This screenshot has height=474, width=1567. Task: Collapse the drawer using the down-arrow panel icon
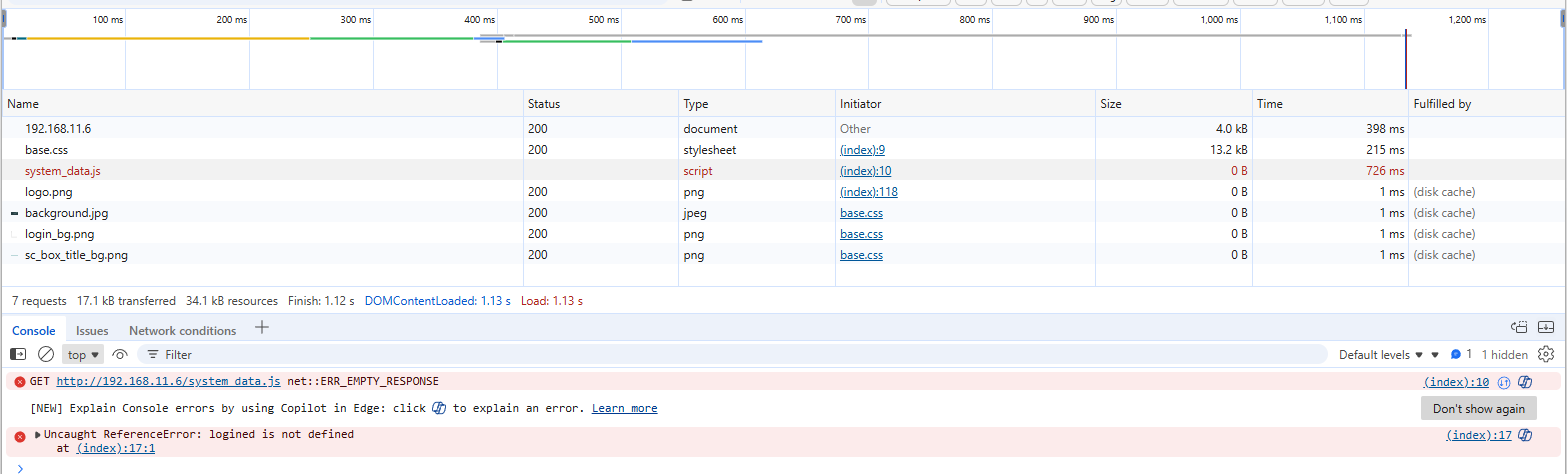click(x=1546, y=327)
